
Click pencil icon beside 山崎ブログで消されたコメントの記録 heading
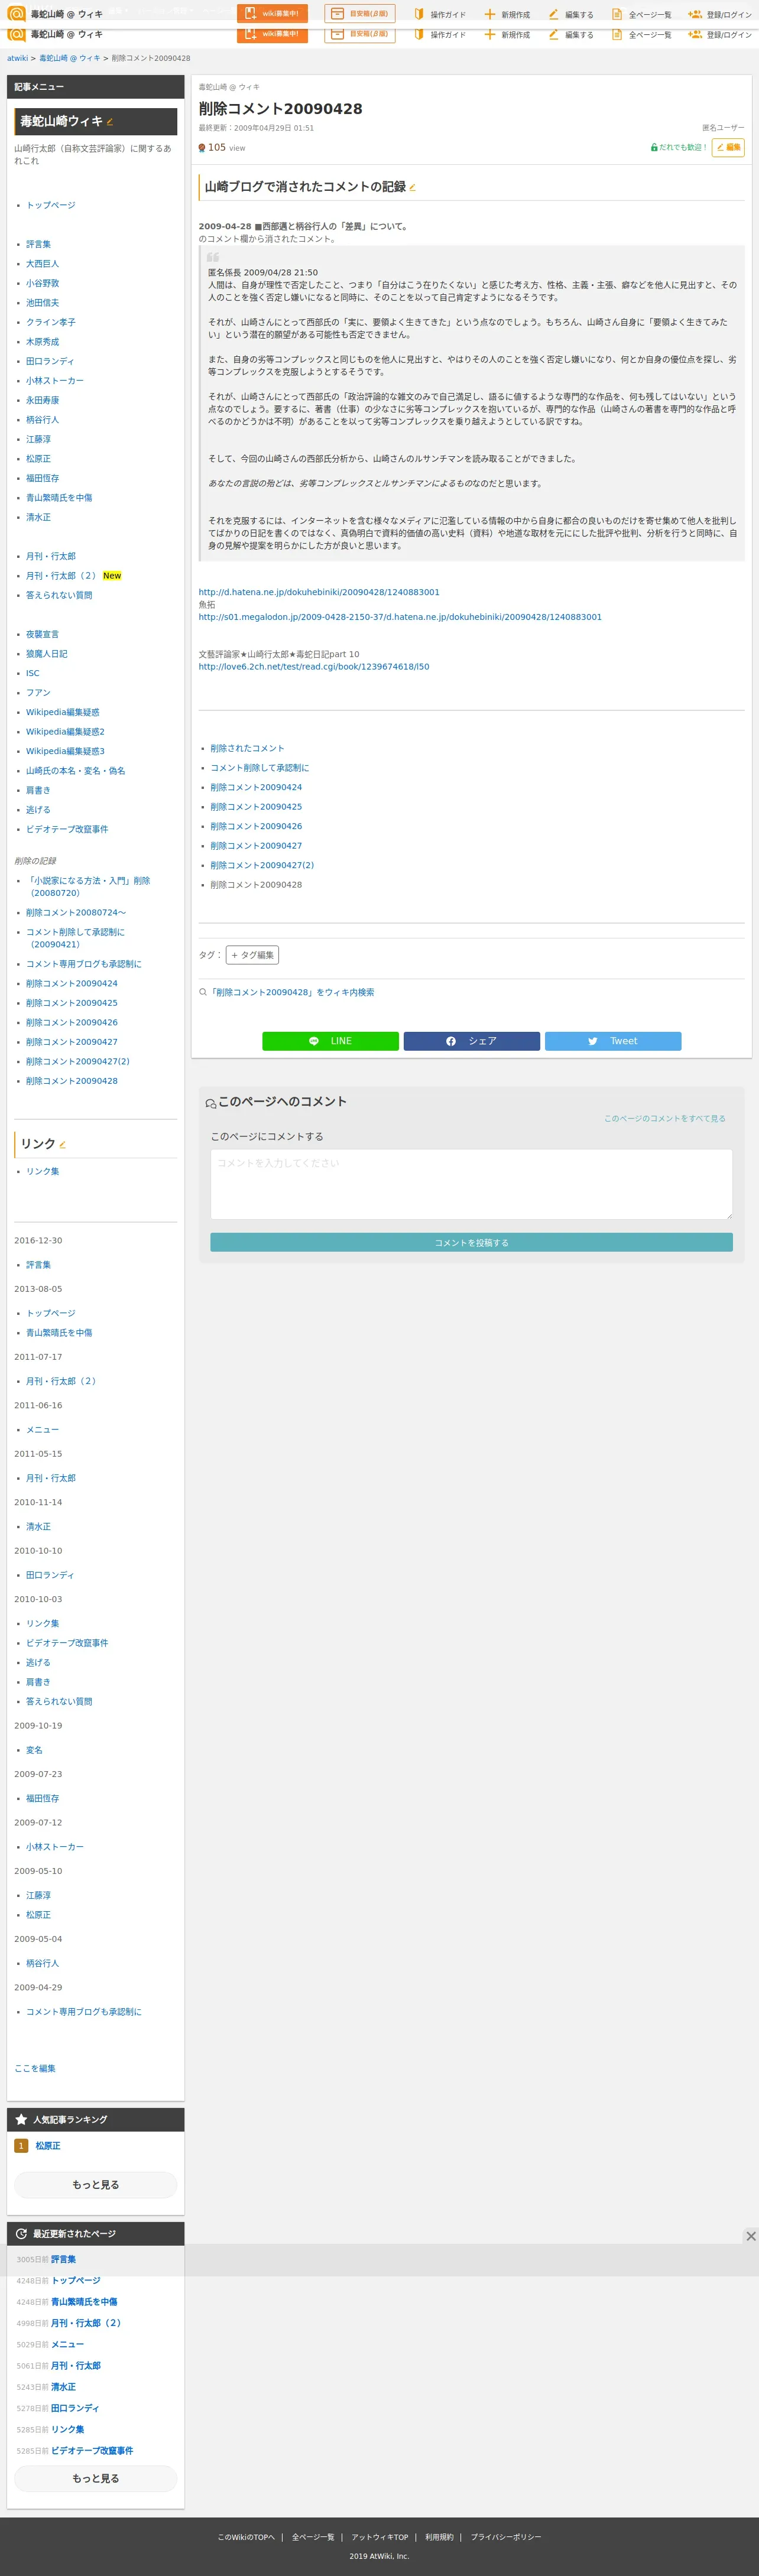413,187
